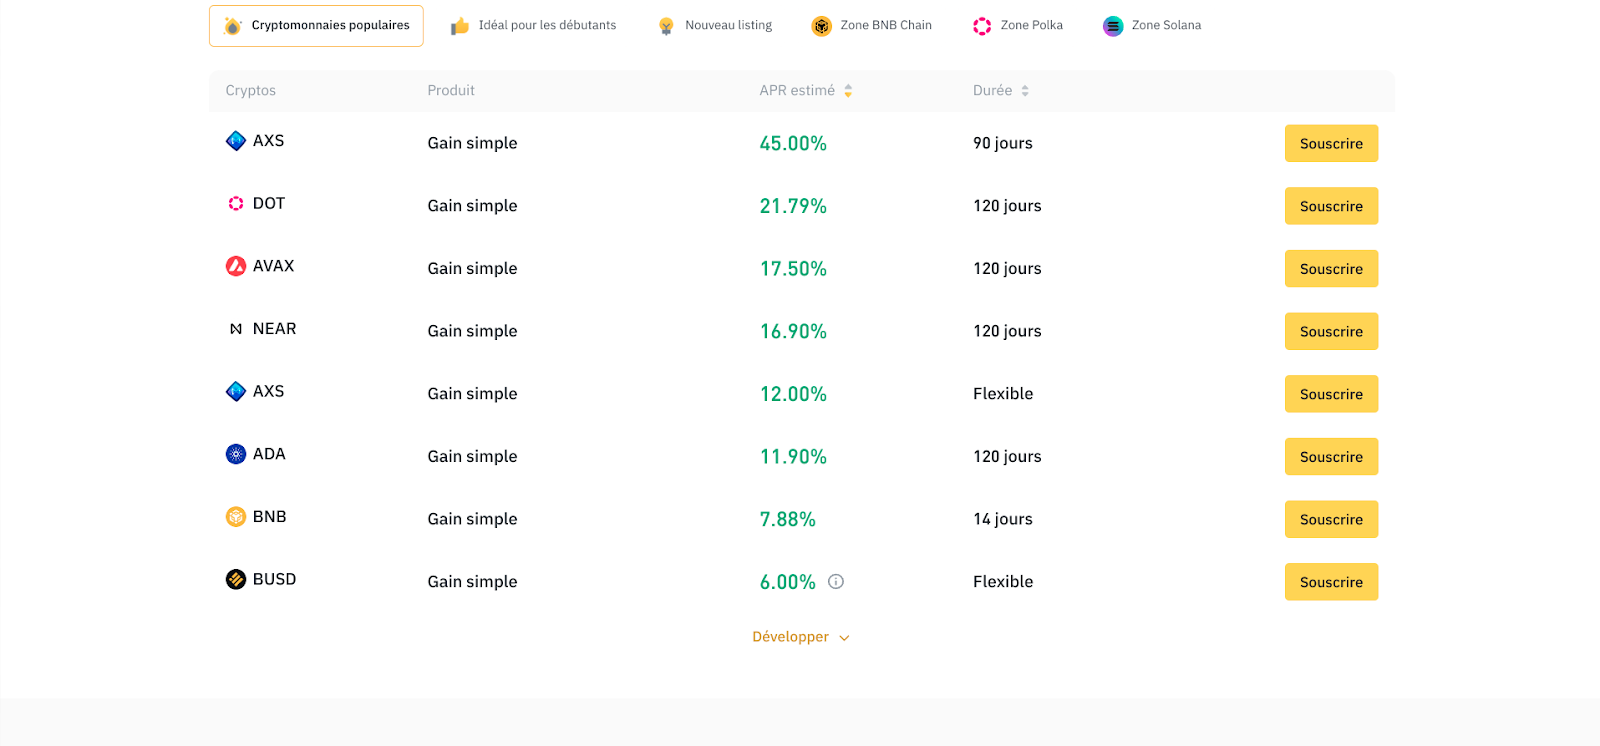Sort by APR estimé column arrows
This screenshot has width=1600, height=746.
tap(848, 91)
